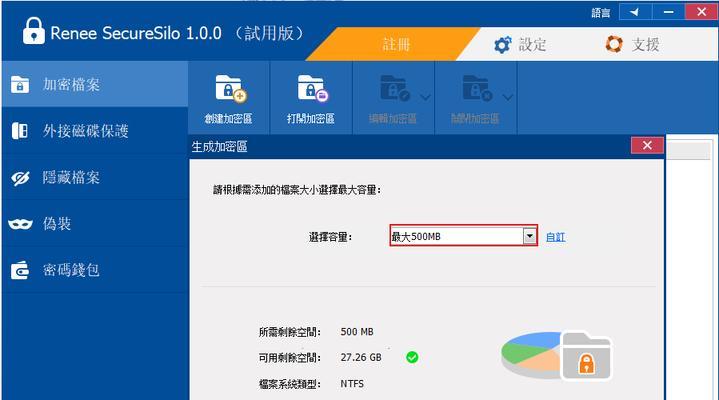Click the '500 MB' required space value
This screenshot has width=719, height=400.
click(x=357, y=332)
